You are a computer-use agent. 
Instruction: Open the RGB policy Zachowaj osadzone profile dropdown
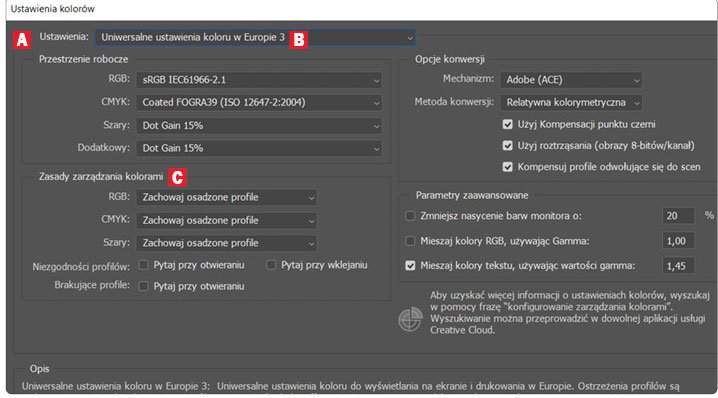(226, 197)
